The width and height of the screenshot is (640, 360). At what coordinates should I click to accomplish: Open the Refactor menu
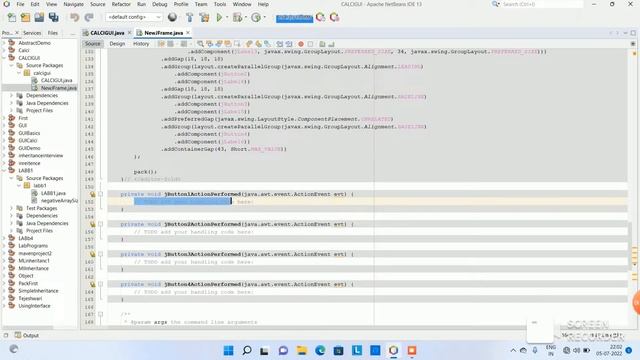point(121,4)
